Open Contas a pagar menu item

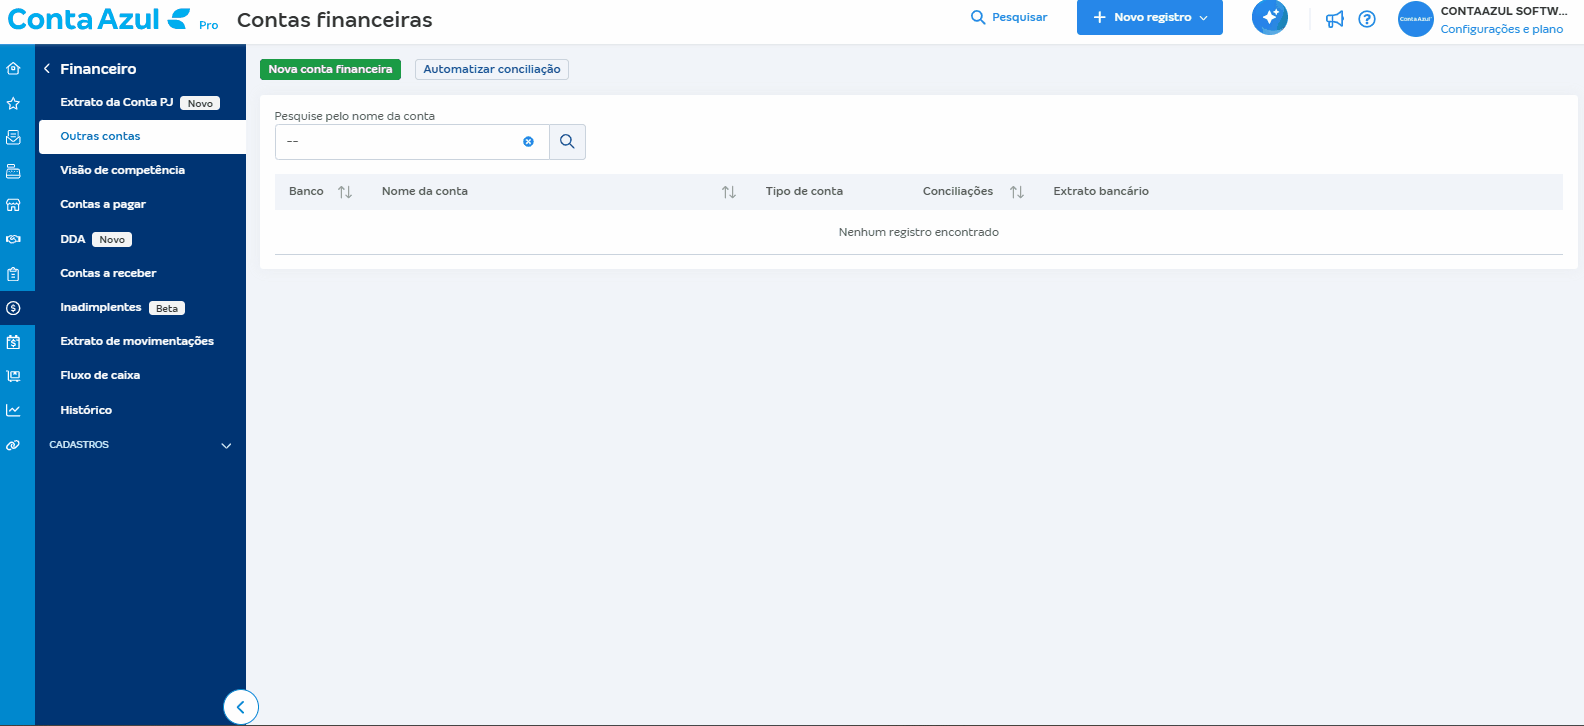pyautogui.click(x=103, y=204)
